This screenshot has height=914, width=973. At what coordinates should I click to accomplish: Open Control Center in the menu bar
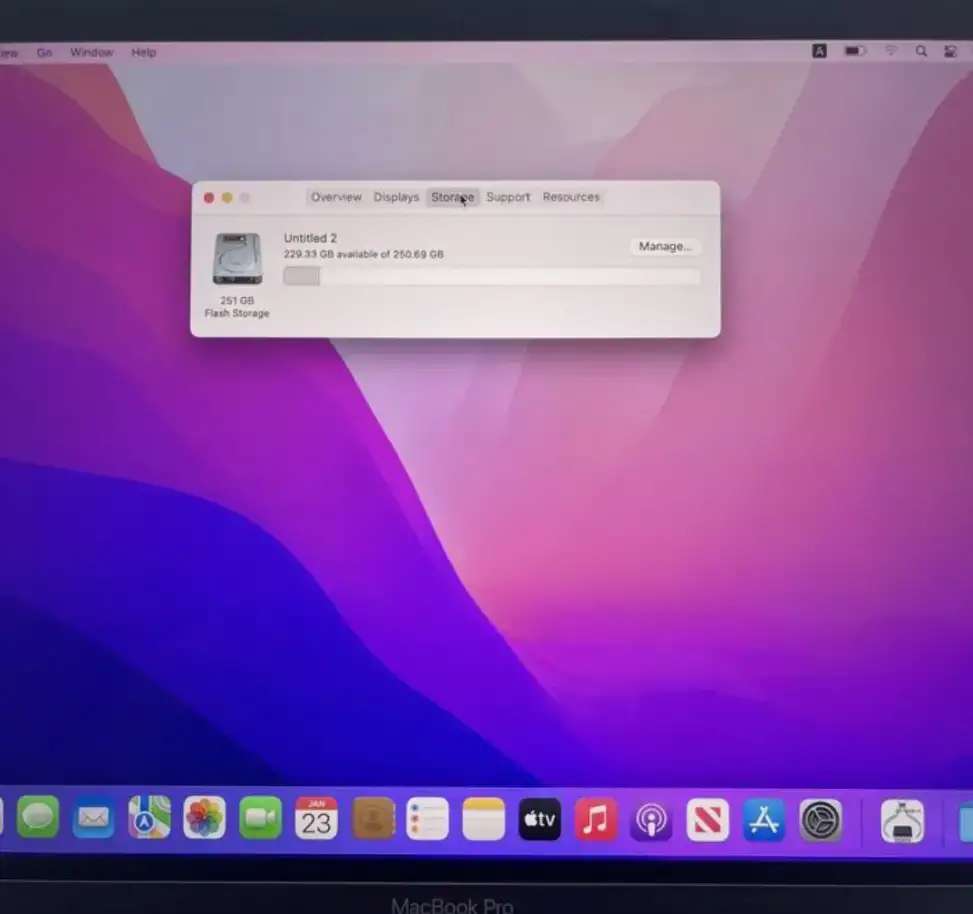coord(950,52)
